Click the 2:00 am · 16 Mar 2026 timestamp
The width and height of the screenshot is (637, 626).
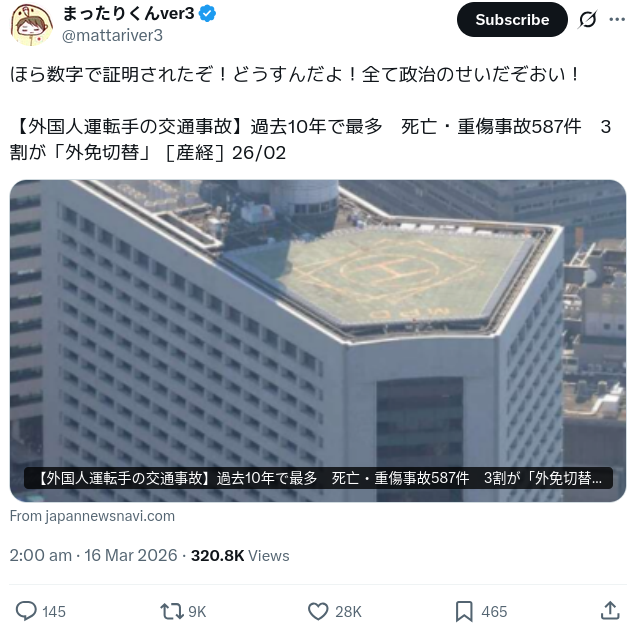pyautogui.click(x=93, y=555)
